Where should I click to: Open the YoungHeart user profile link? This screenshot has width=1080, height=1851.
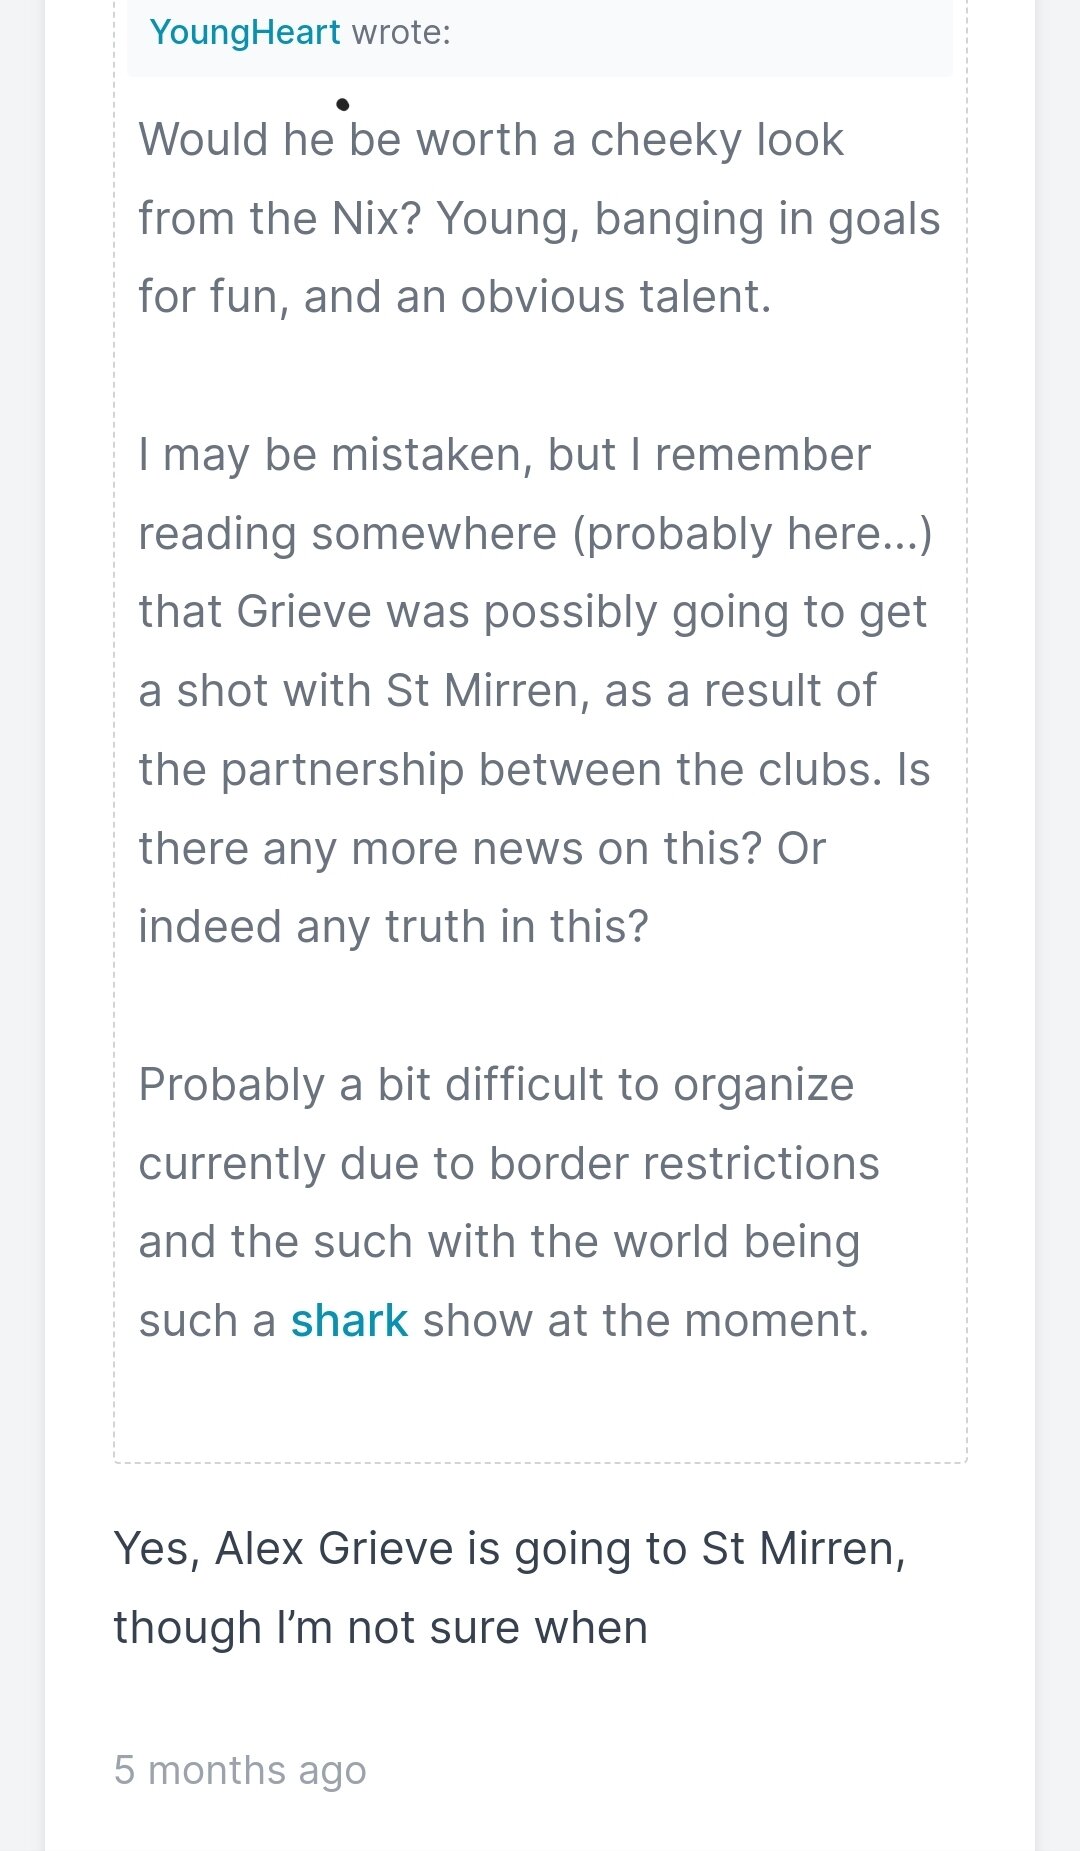245,32
